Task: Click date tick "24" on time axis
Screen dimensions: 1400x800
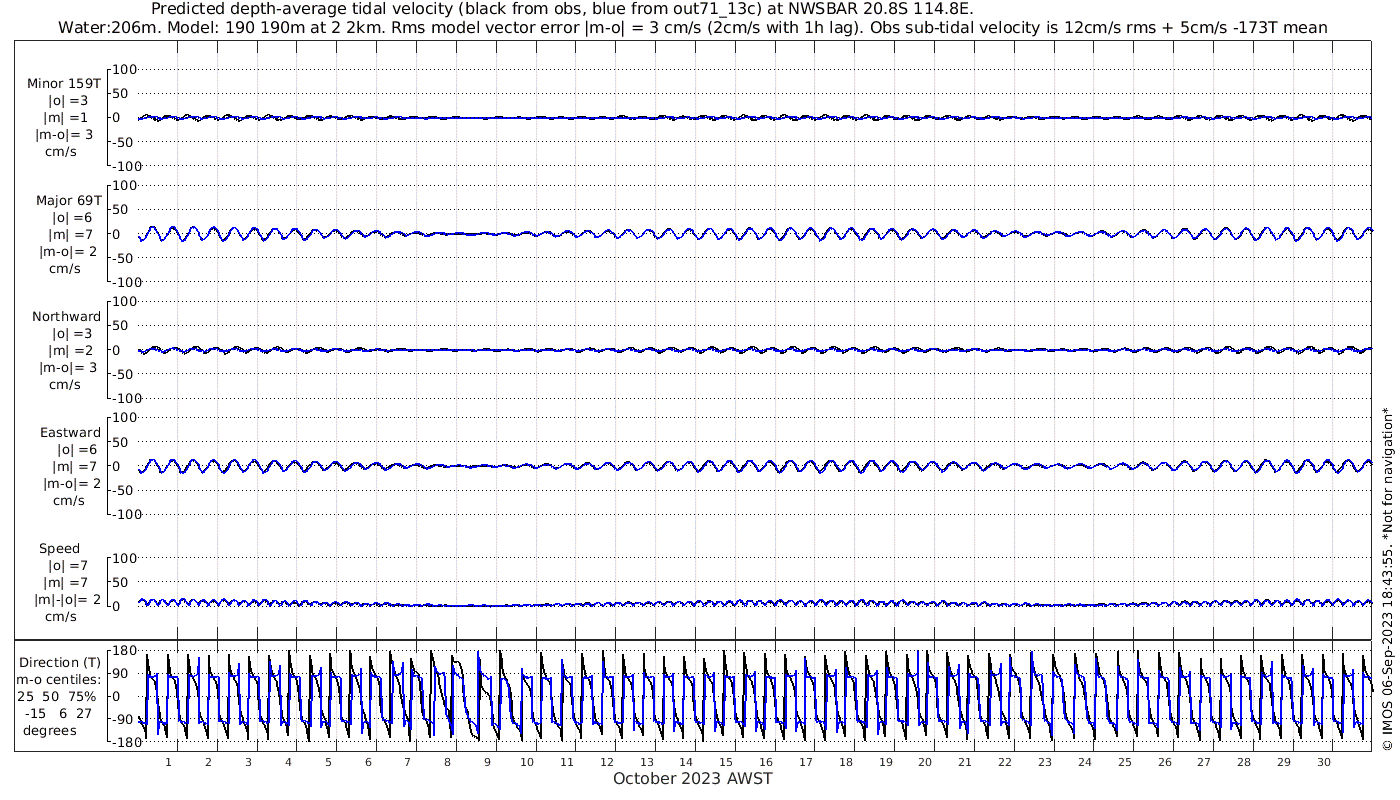Action: 1085,762
